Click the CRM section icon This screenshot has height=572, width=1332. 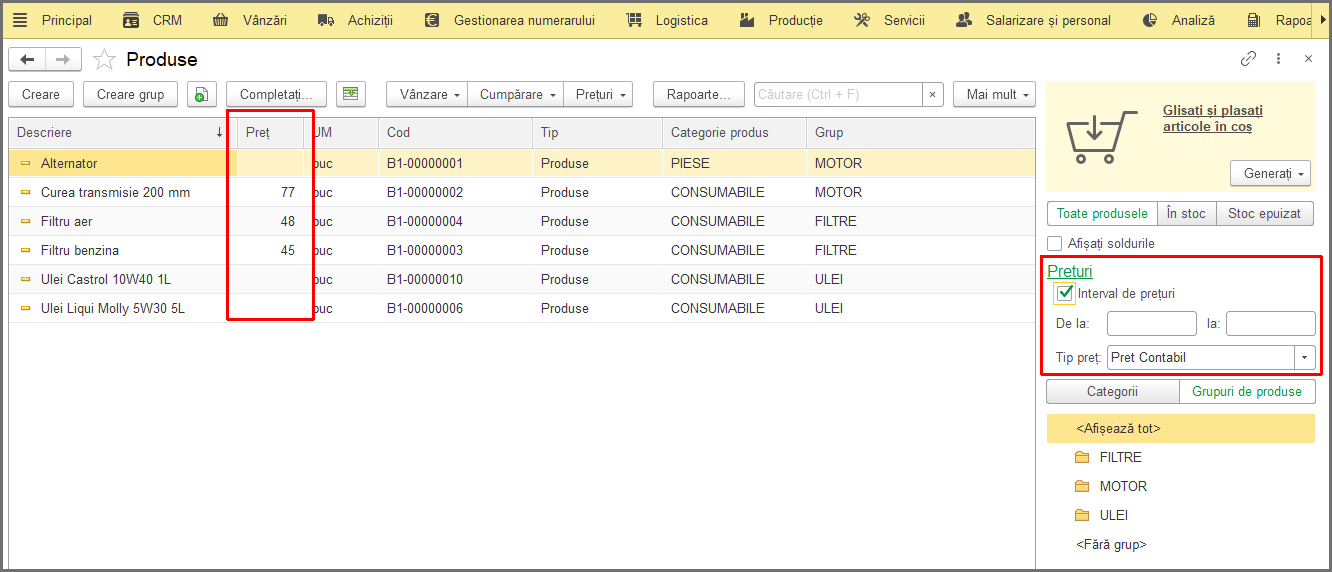click(131, 20)
